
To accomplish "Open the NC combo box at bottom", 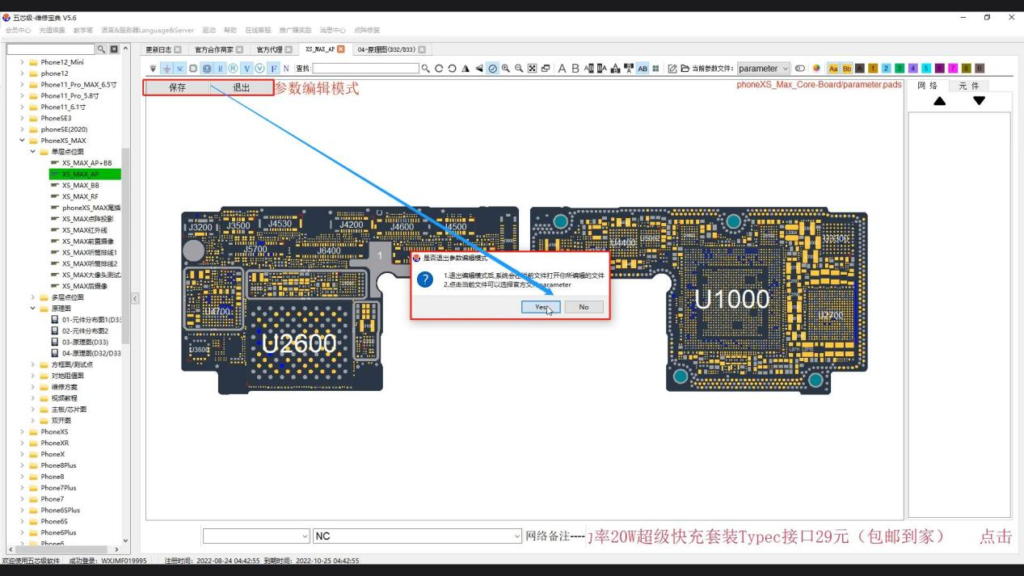I will coord(417,536).
